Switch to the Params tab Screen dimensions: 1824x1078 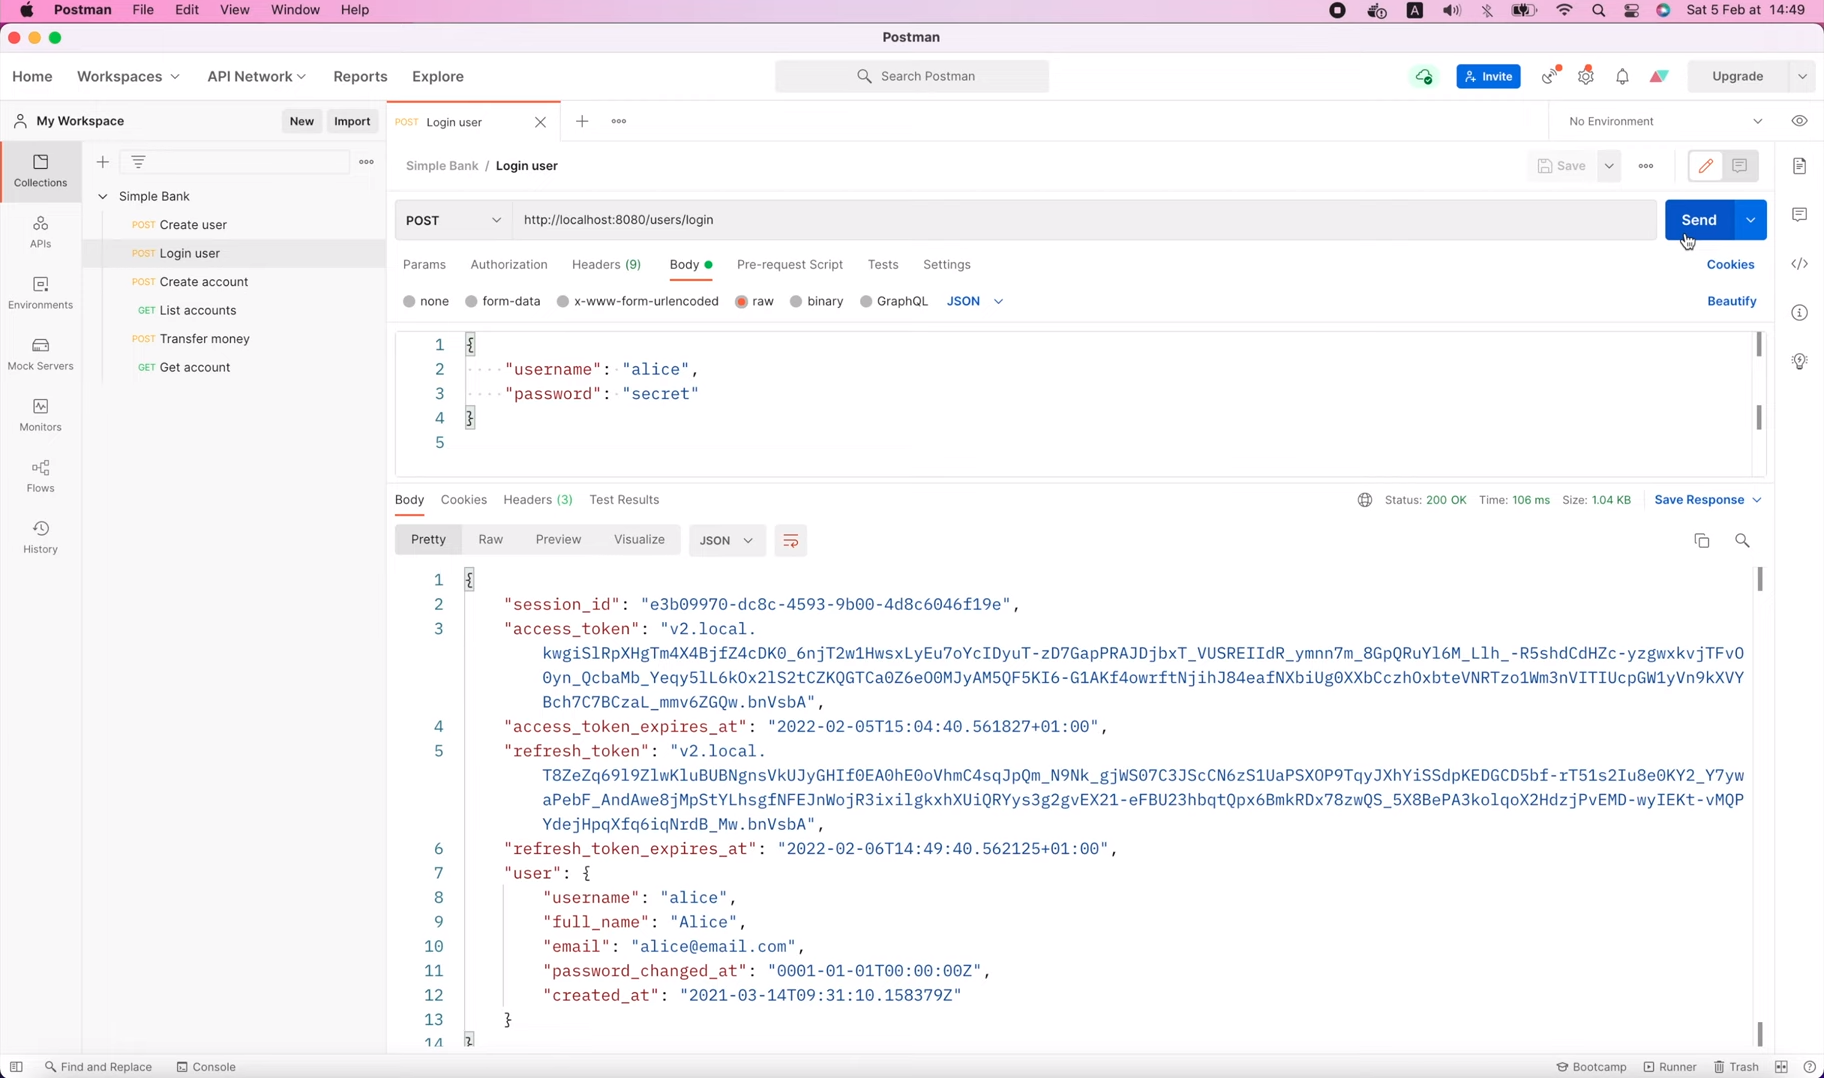tap(424, 265)
